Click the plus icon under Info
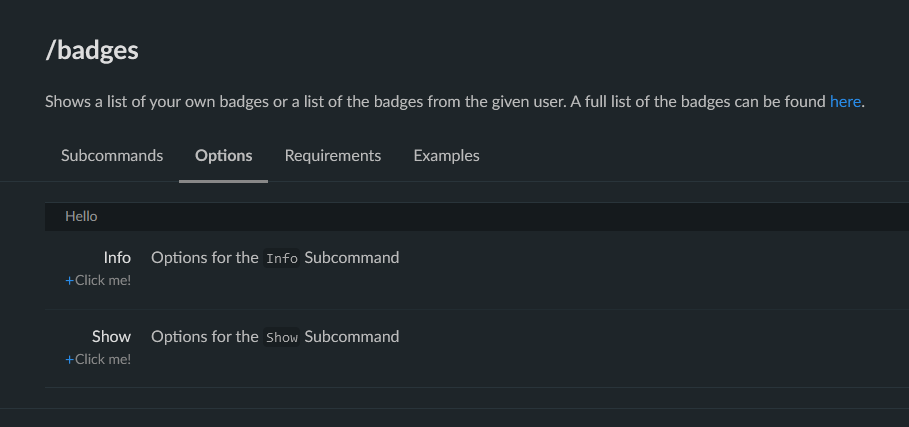 click(70, 281)
